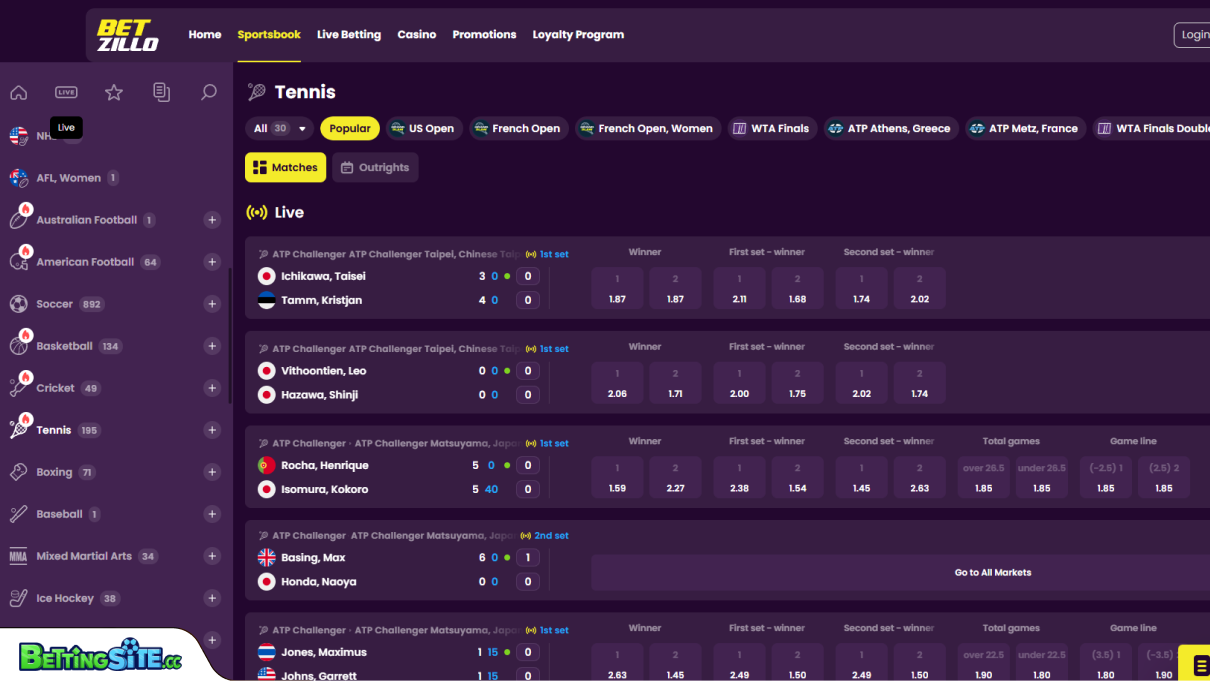1210x681 pixels.
Task: Click the Login button
Action: pyautogui.click(x=1194, y=34)
